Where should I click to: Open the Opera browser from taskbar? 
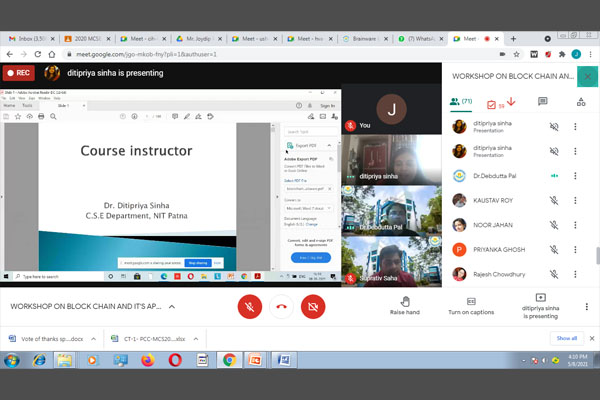[176, 360]
